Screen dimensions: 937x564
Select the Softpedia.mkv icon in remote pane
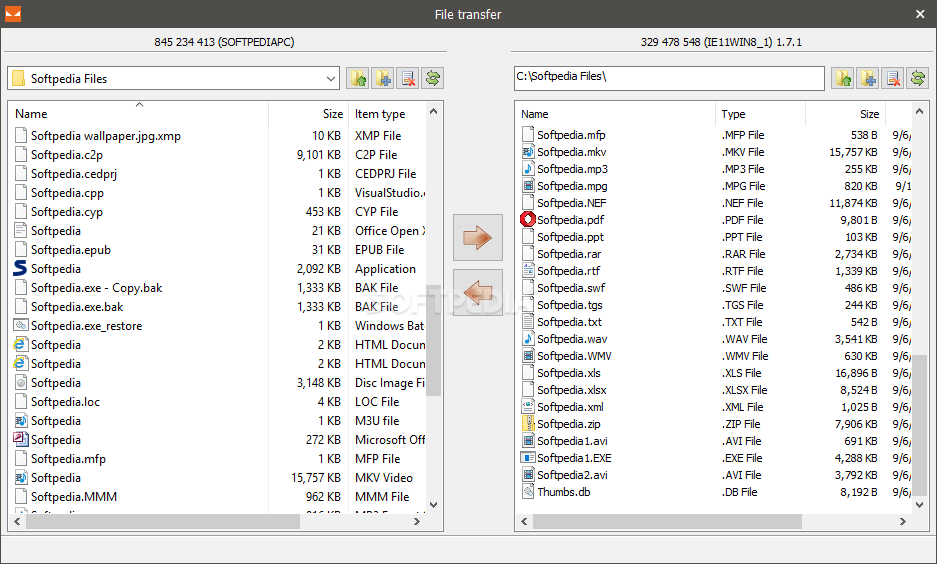click(528, 152)
